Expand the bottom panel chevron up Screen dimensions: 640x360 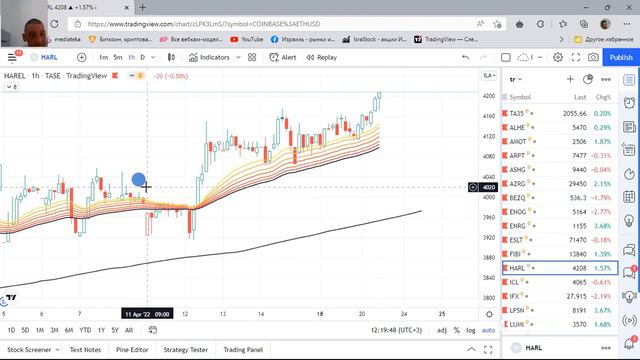[x=471, y=349]
